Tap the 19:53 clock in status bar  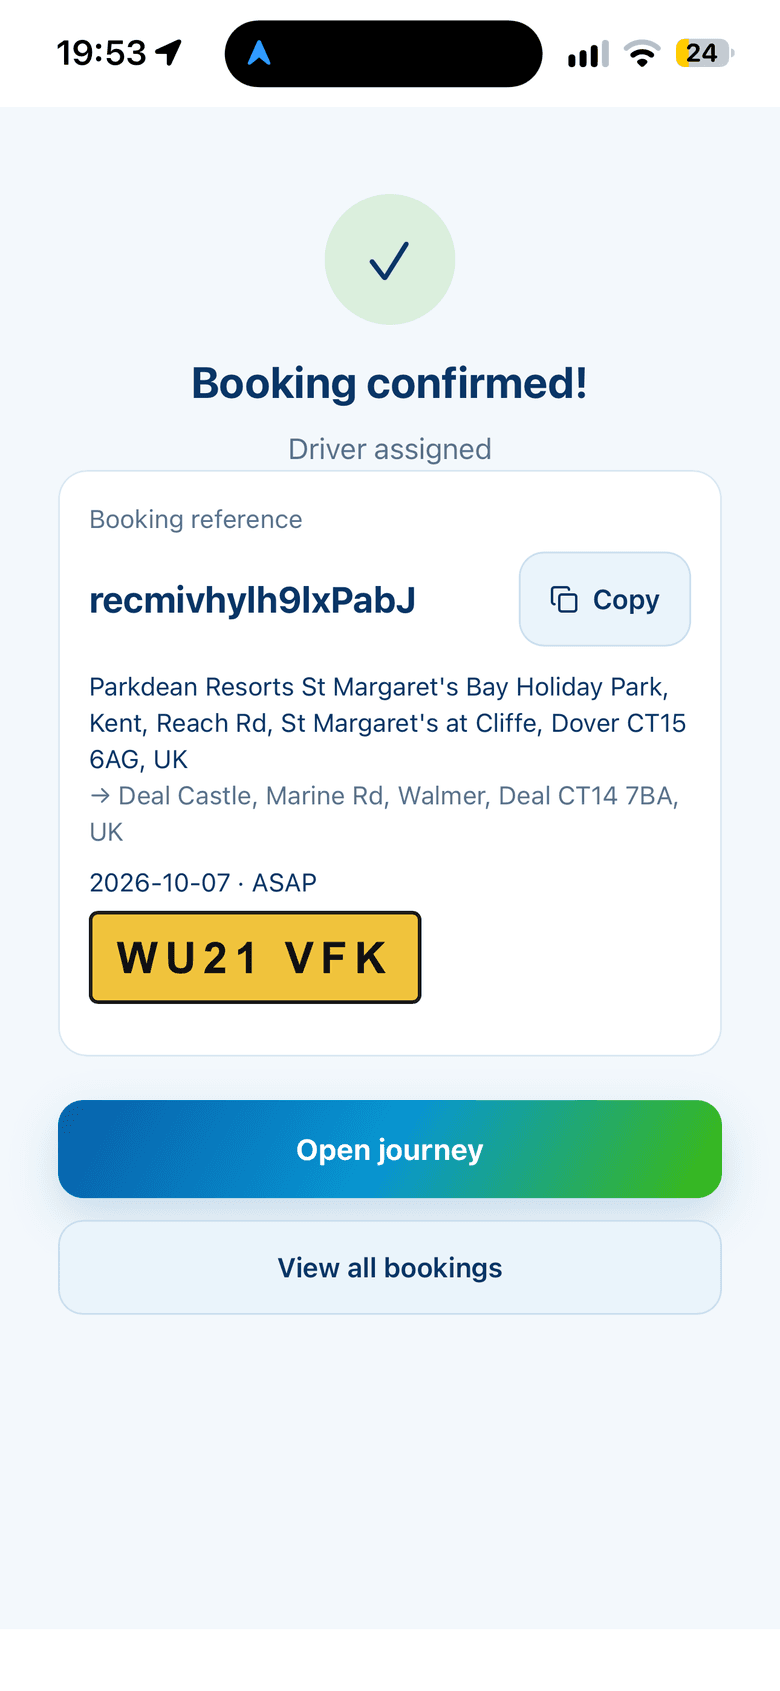pos(101,52)
